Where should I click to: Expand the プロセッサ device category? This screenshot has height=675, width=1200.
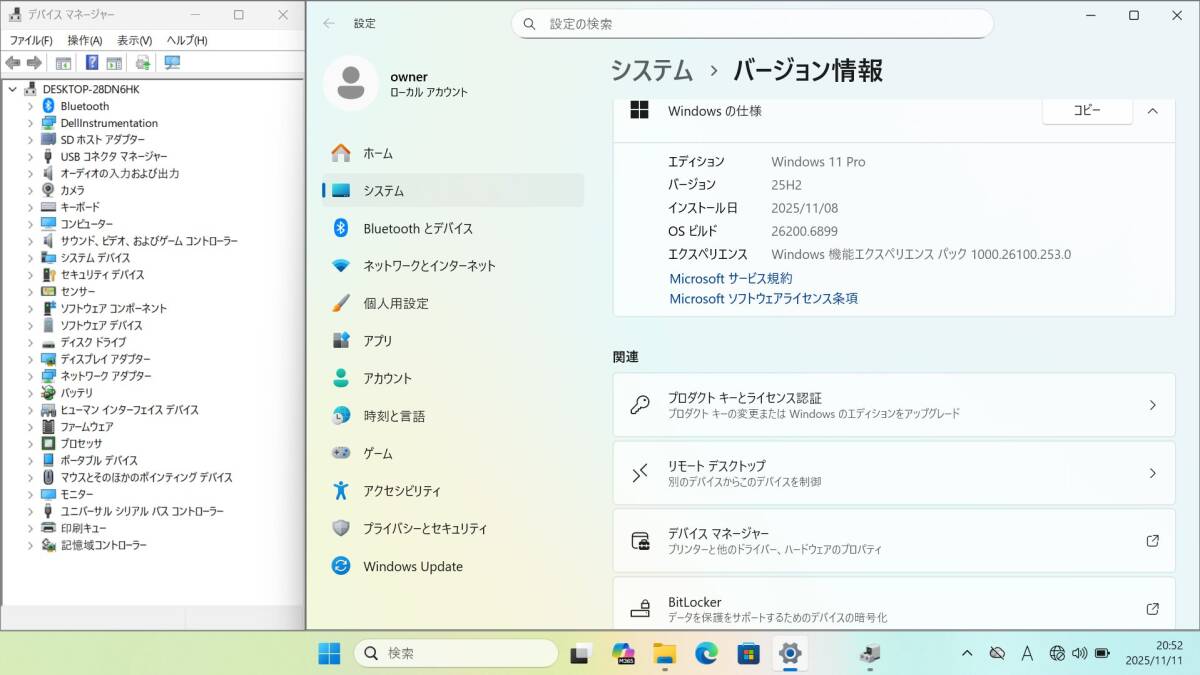pyautogui.click(x=31, y=443)
